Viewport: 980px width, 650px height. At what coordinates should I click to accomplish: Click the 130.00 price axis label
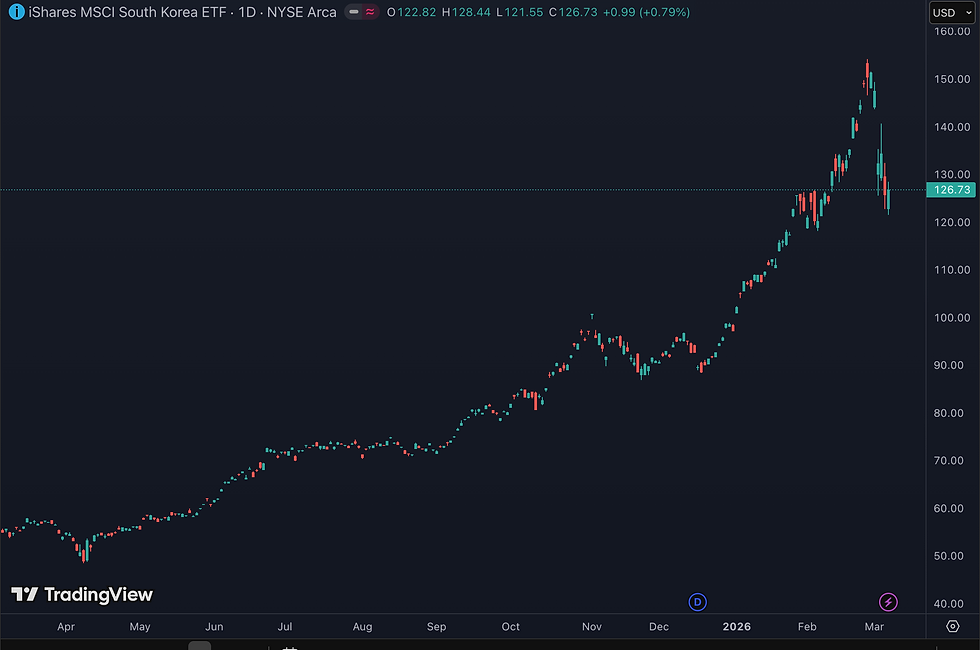tap(952, 174)
